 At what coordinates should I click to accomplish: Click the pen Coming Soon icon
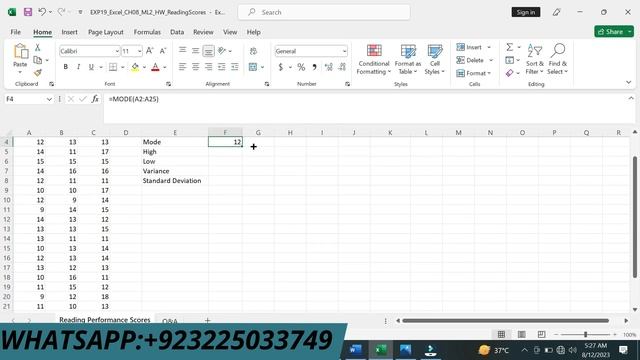click(x=556, y=12)
